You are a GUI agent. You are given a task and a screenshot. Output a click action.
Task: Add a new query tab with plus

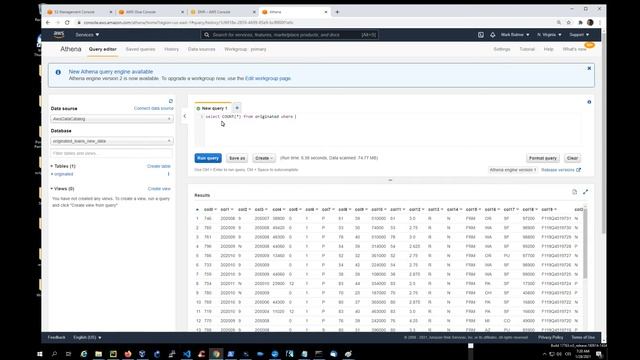tap(237, 108)
